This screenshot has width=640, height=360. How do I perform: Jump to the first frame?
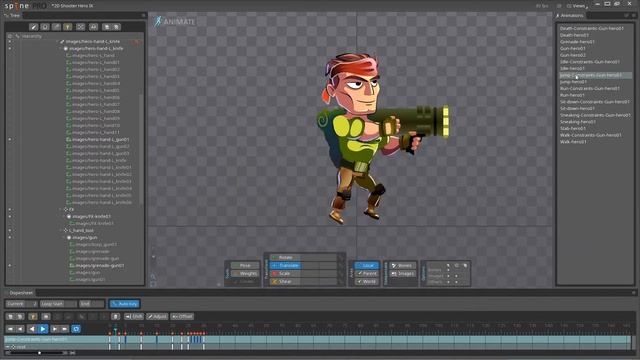coord(10,329)
